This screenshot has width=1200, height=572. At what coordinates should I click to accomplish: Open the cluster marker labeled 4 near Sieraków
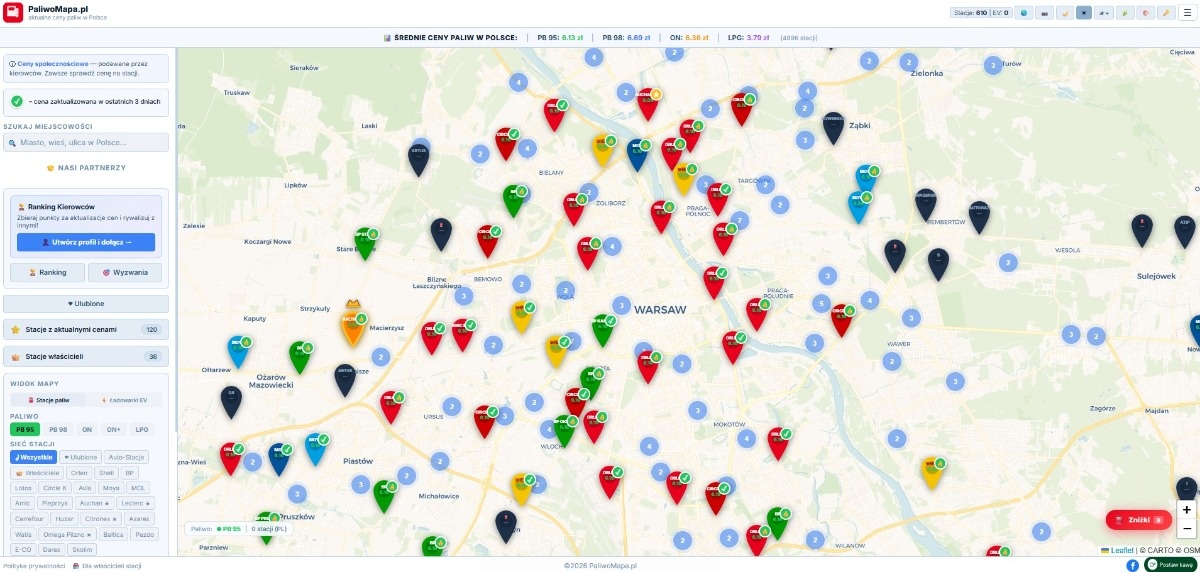pos(517,83)
